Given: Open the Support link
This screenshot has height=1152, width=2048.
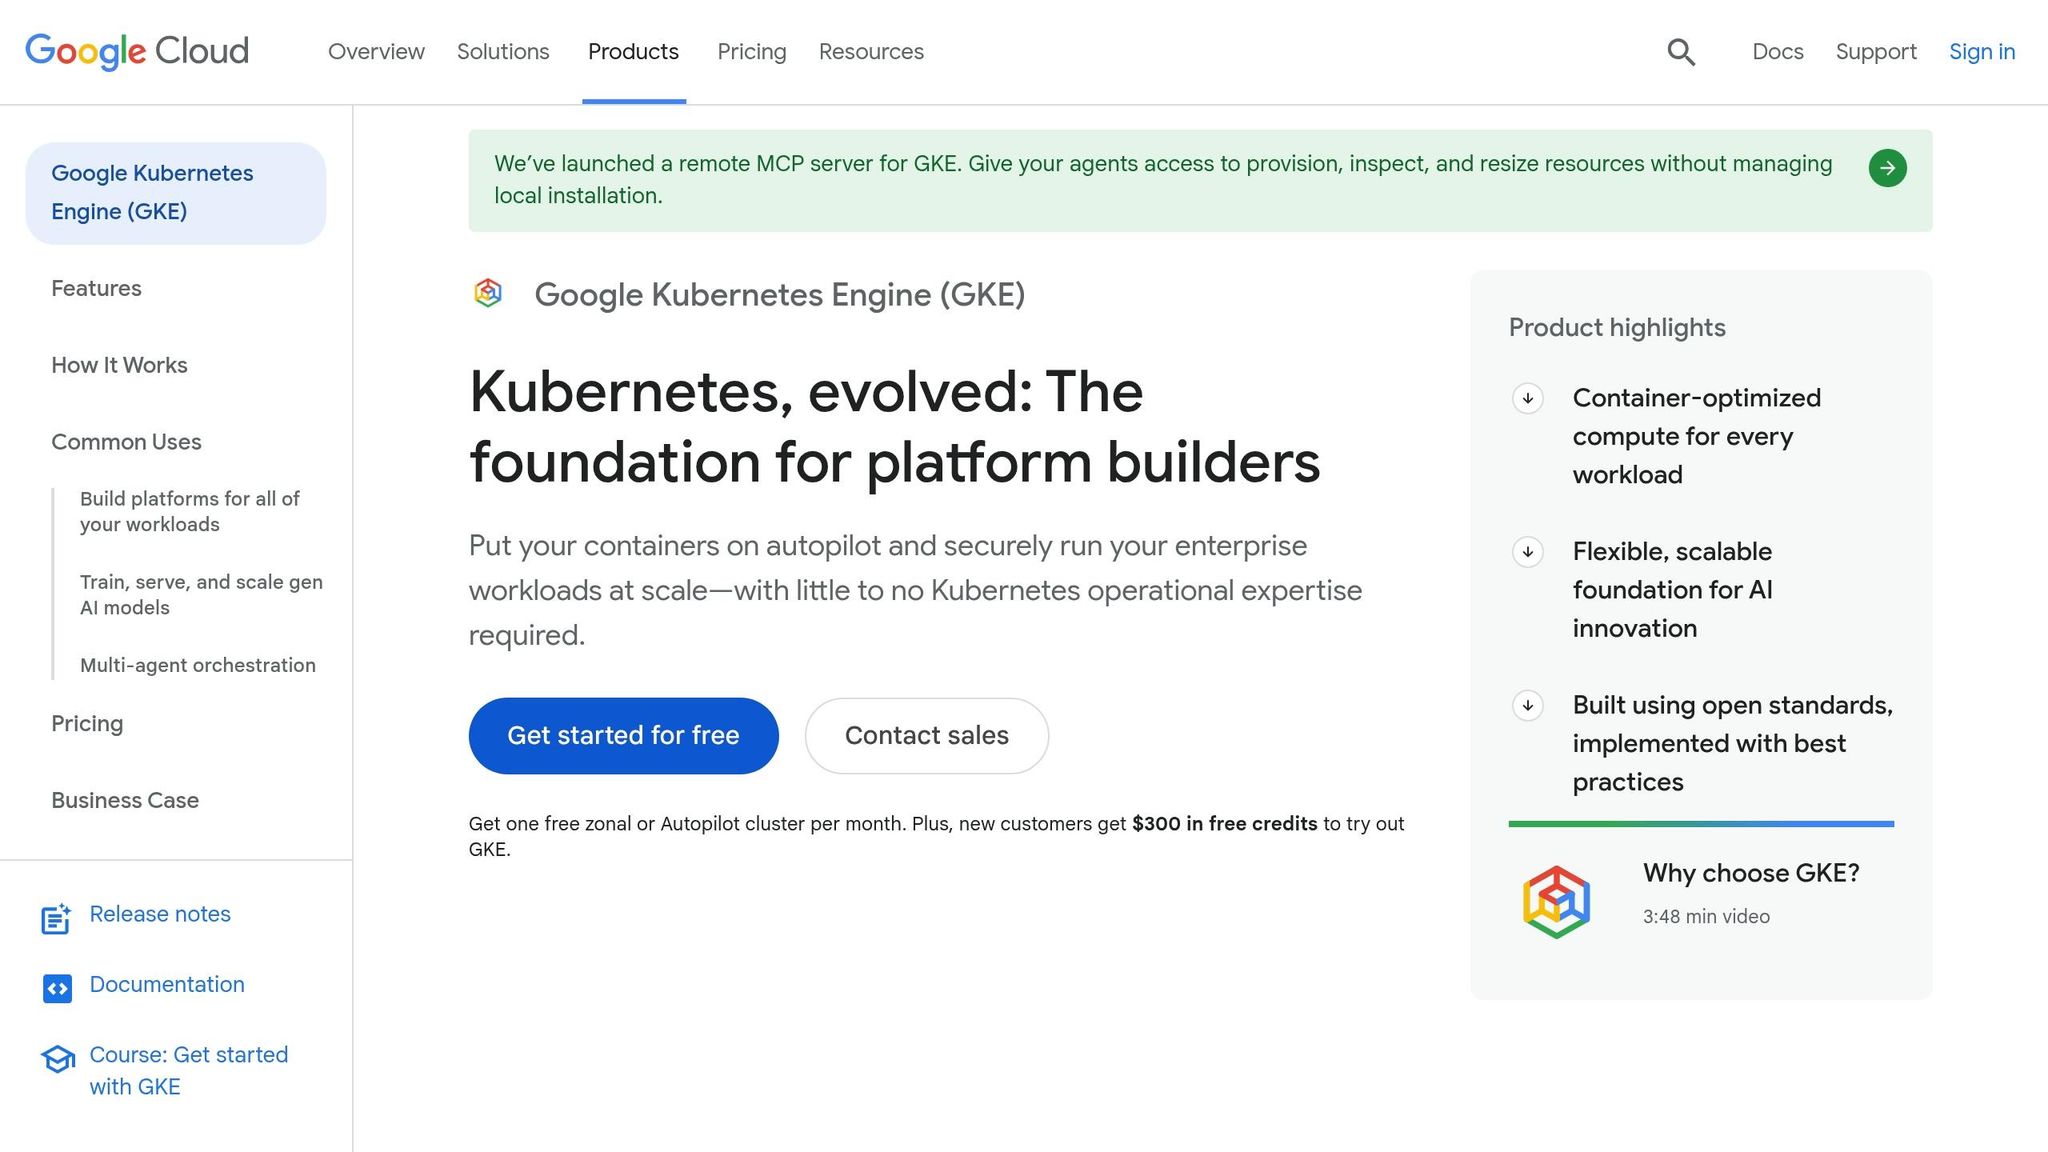Looking at the screenshot, I should [x=1876, y=52].
